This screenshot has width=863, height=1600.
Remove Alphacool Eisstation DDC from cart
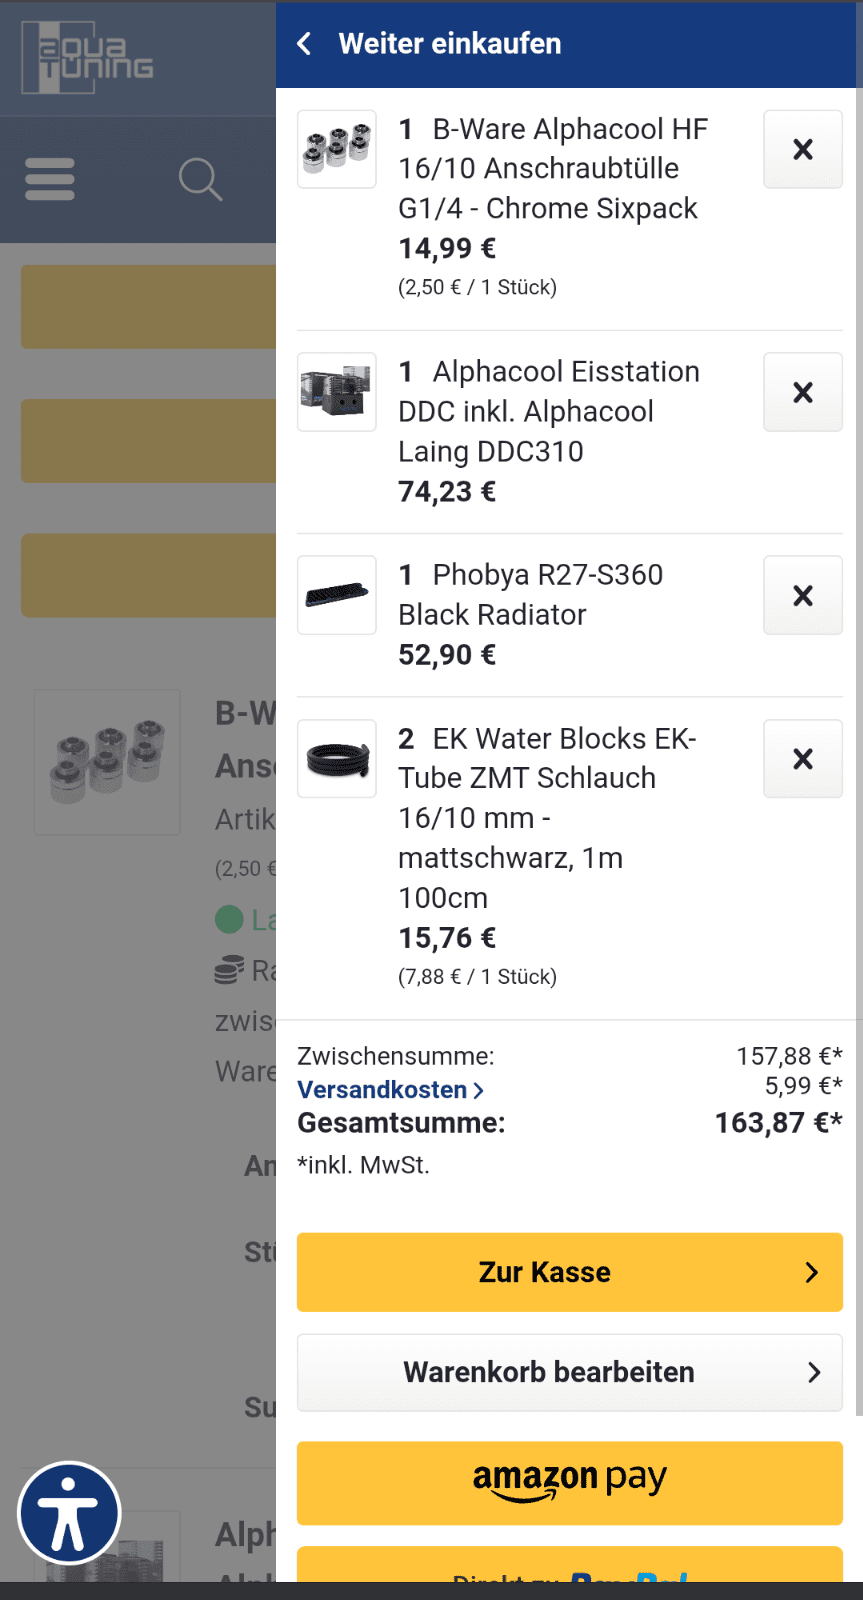[802, 392]
